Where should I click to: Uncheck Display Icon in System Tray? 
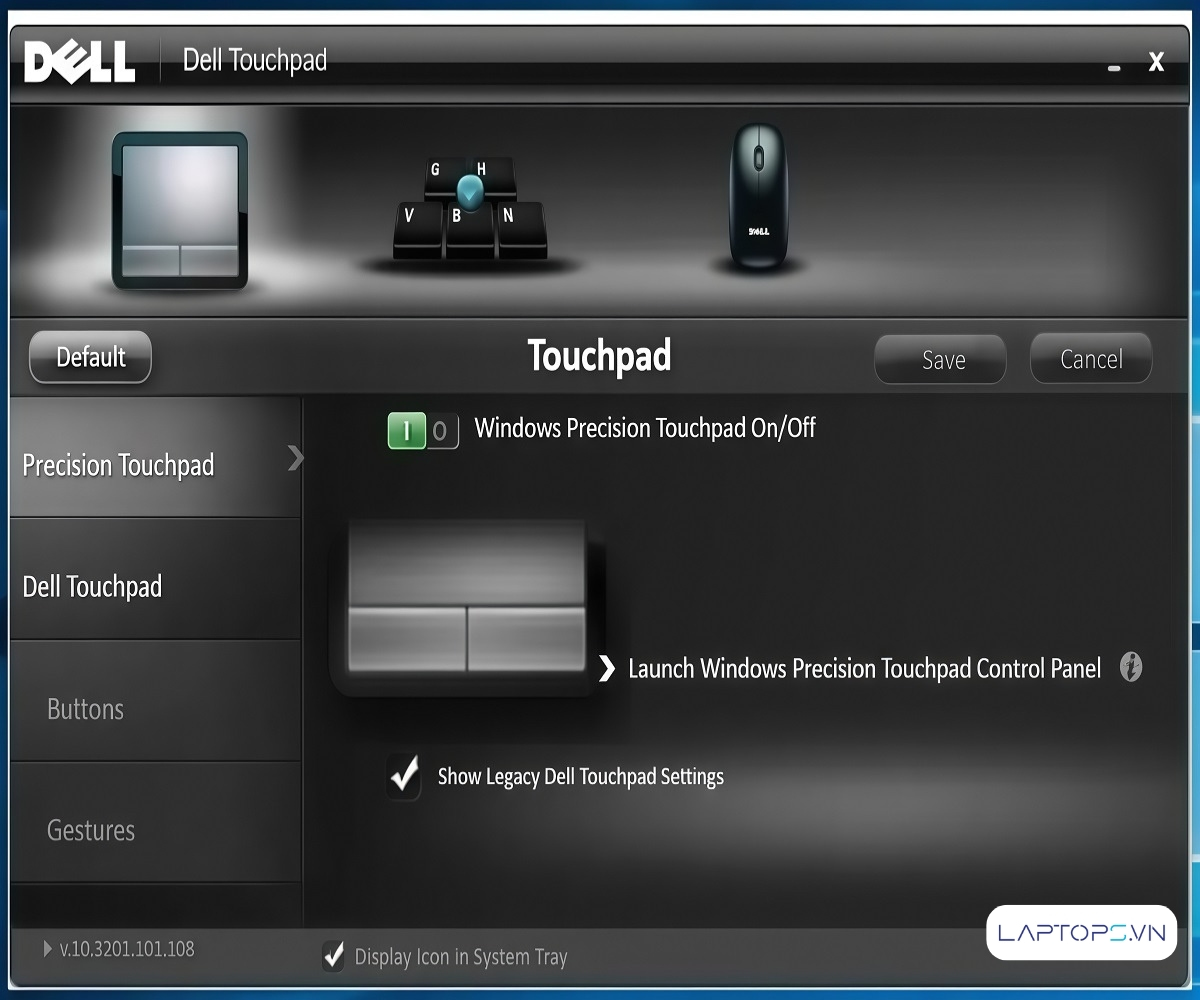[334, 956]
